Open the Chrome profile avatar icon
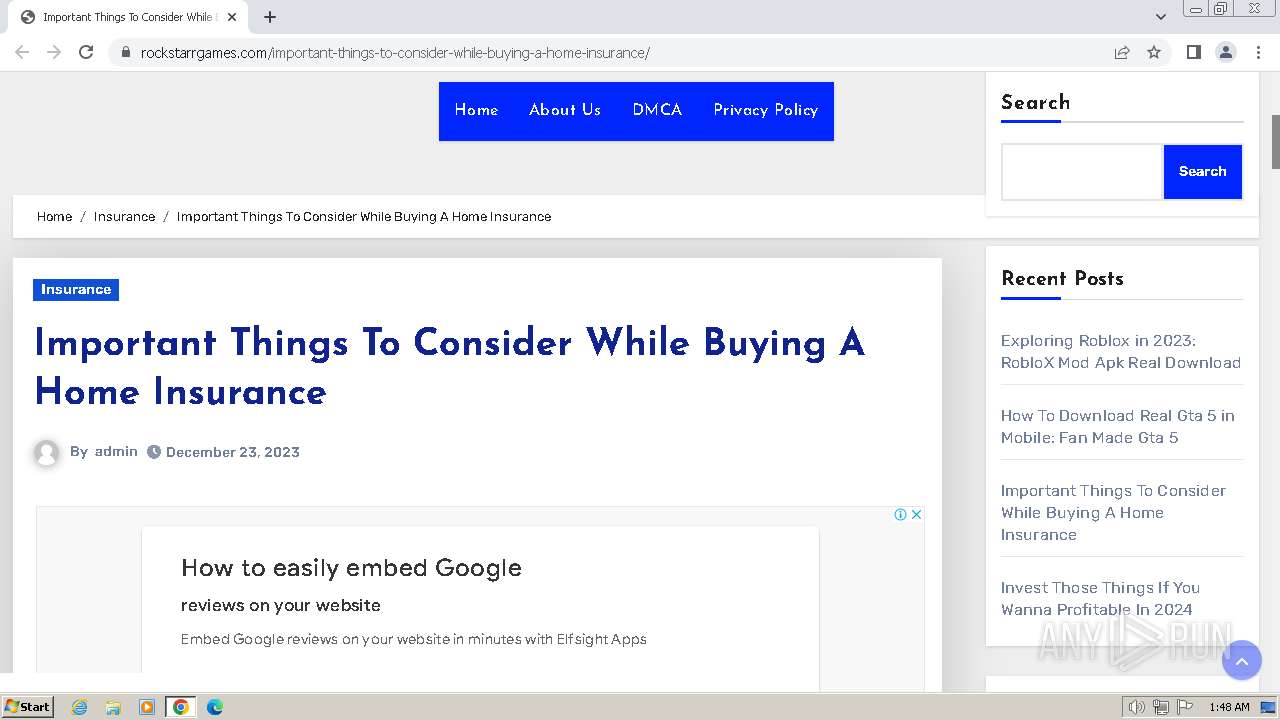The height and width of the screenshot is (720, 1280). tap(1225, 52)
